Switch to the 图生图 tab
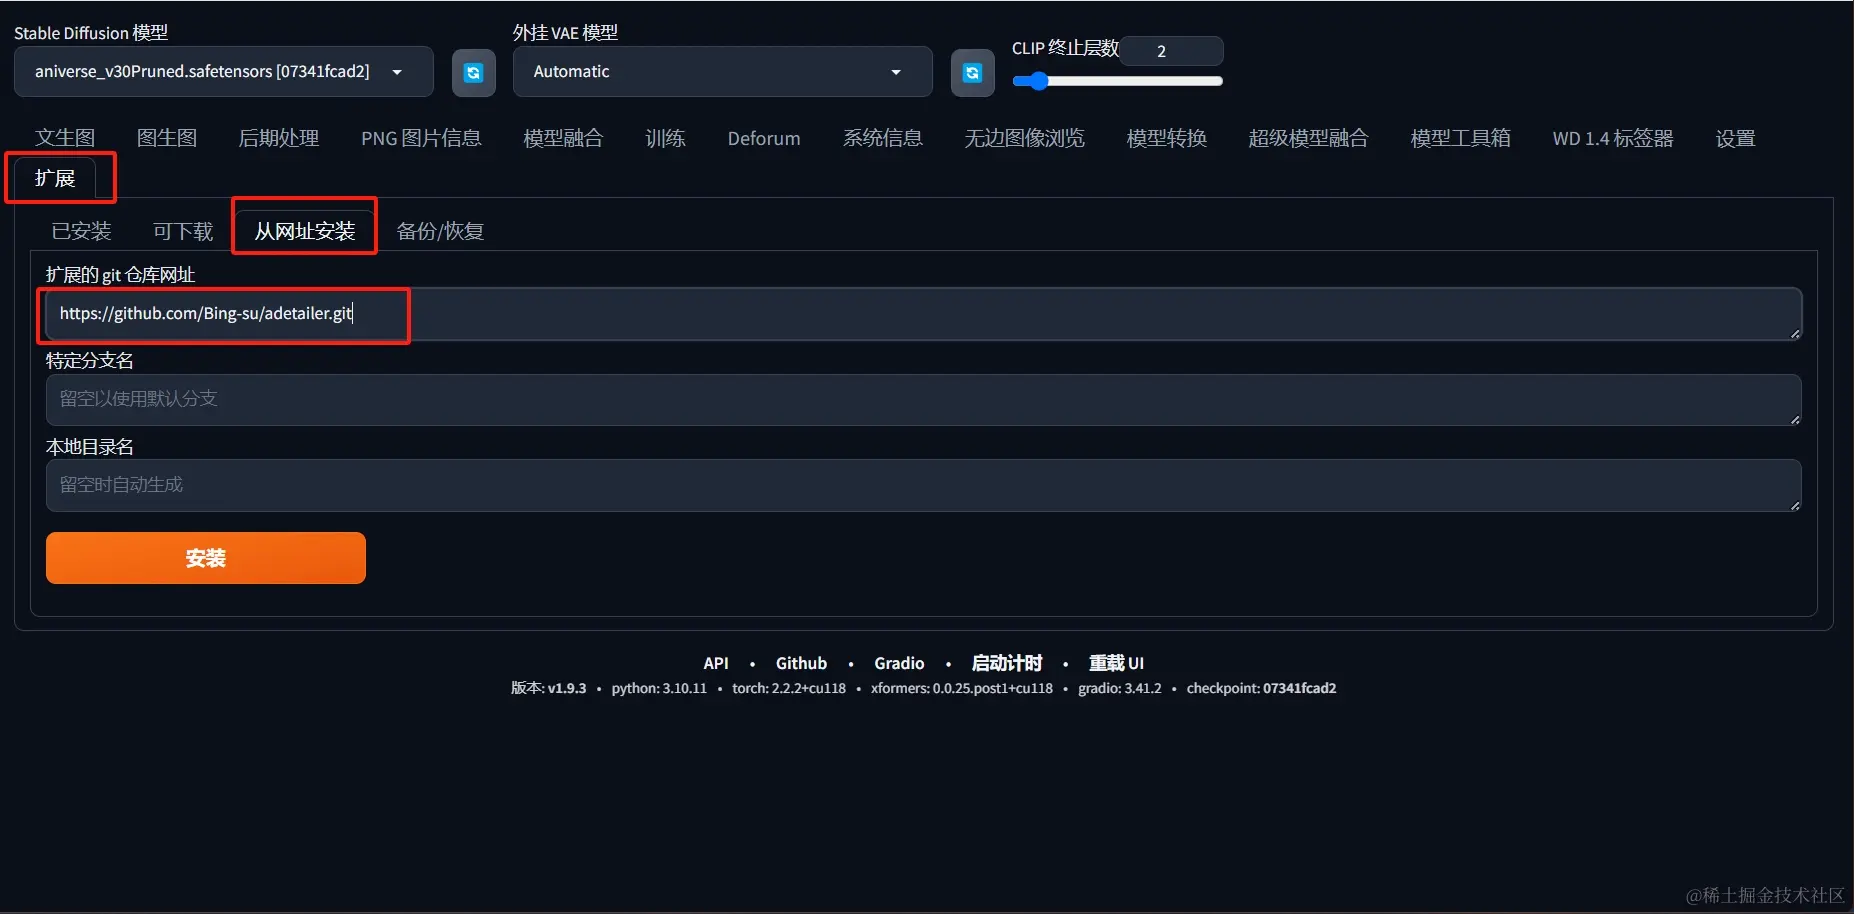 pos(167,138)
